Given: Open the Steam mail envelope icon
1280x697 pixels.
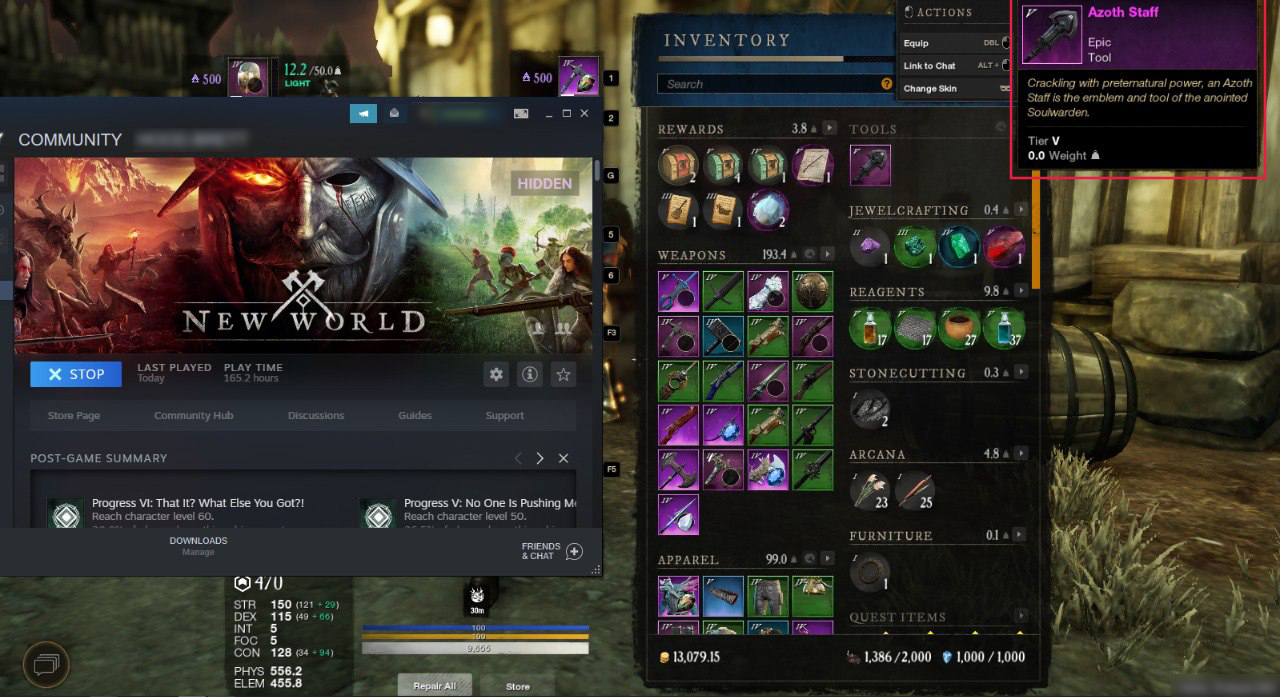Looking at the screenshot, I should (394, 113).
